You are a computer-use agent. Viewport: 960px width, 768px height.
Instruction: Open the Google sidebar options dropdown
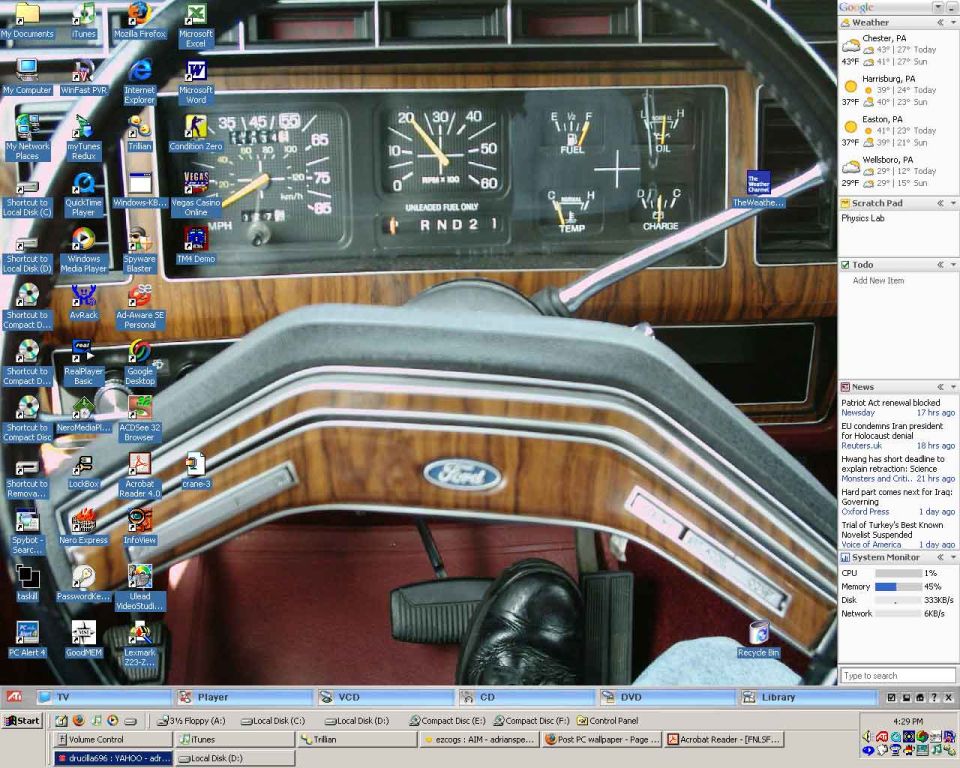938,7
